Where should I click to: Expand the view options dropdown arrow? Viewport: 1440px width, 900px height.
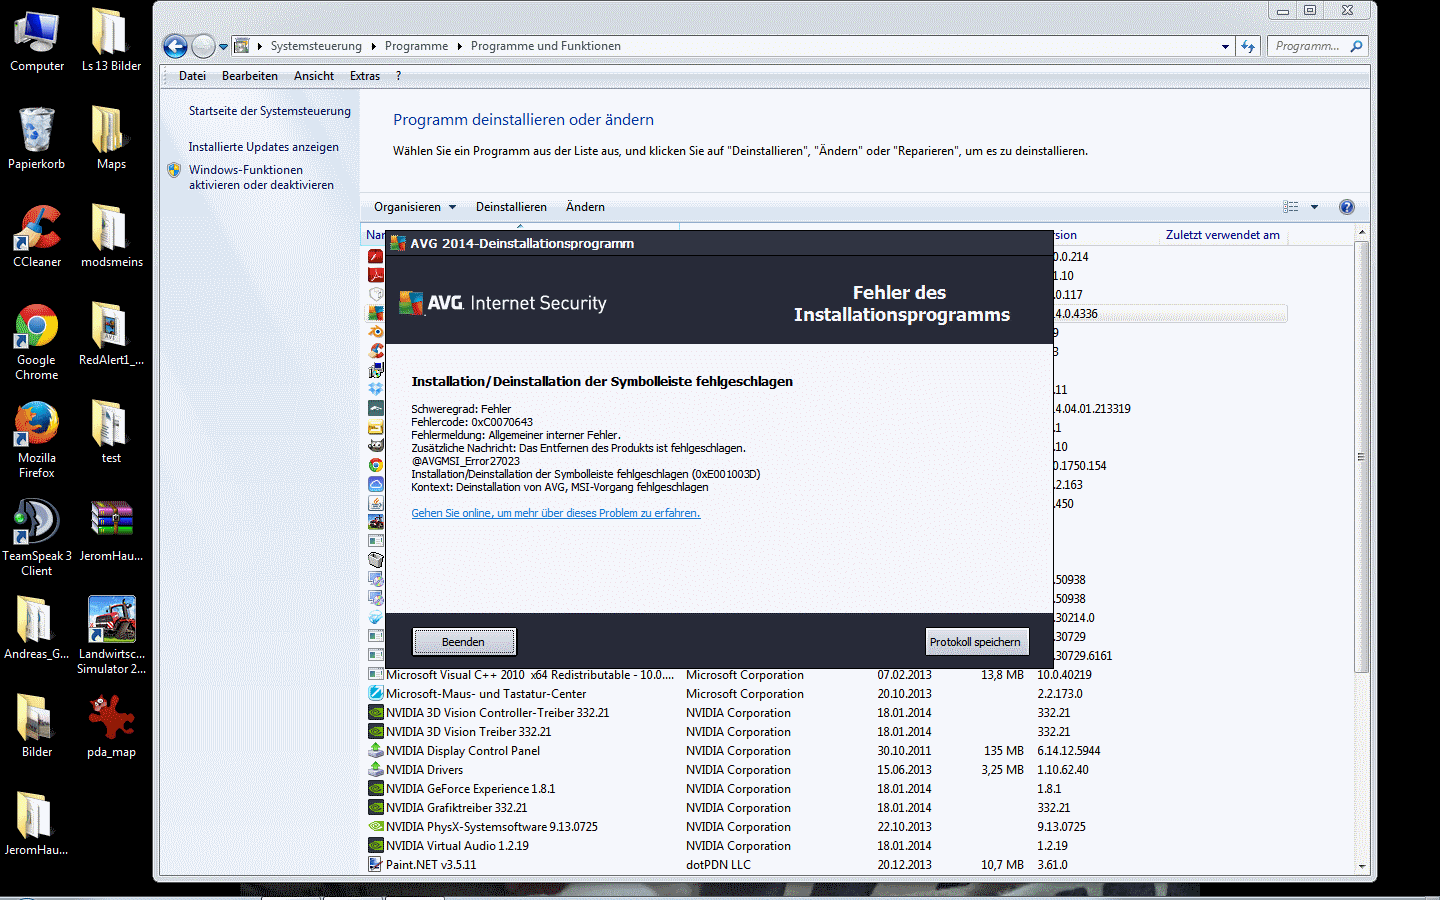(x=1314, y=207)
